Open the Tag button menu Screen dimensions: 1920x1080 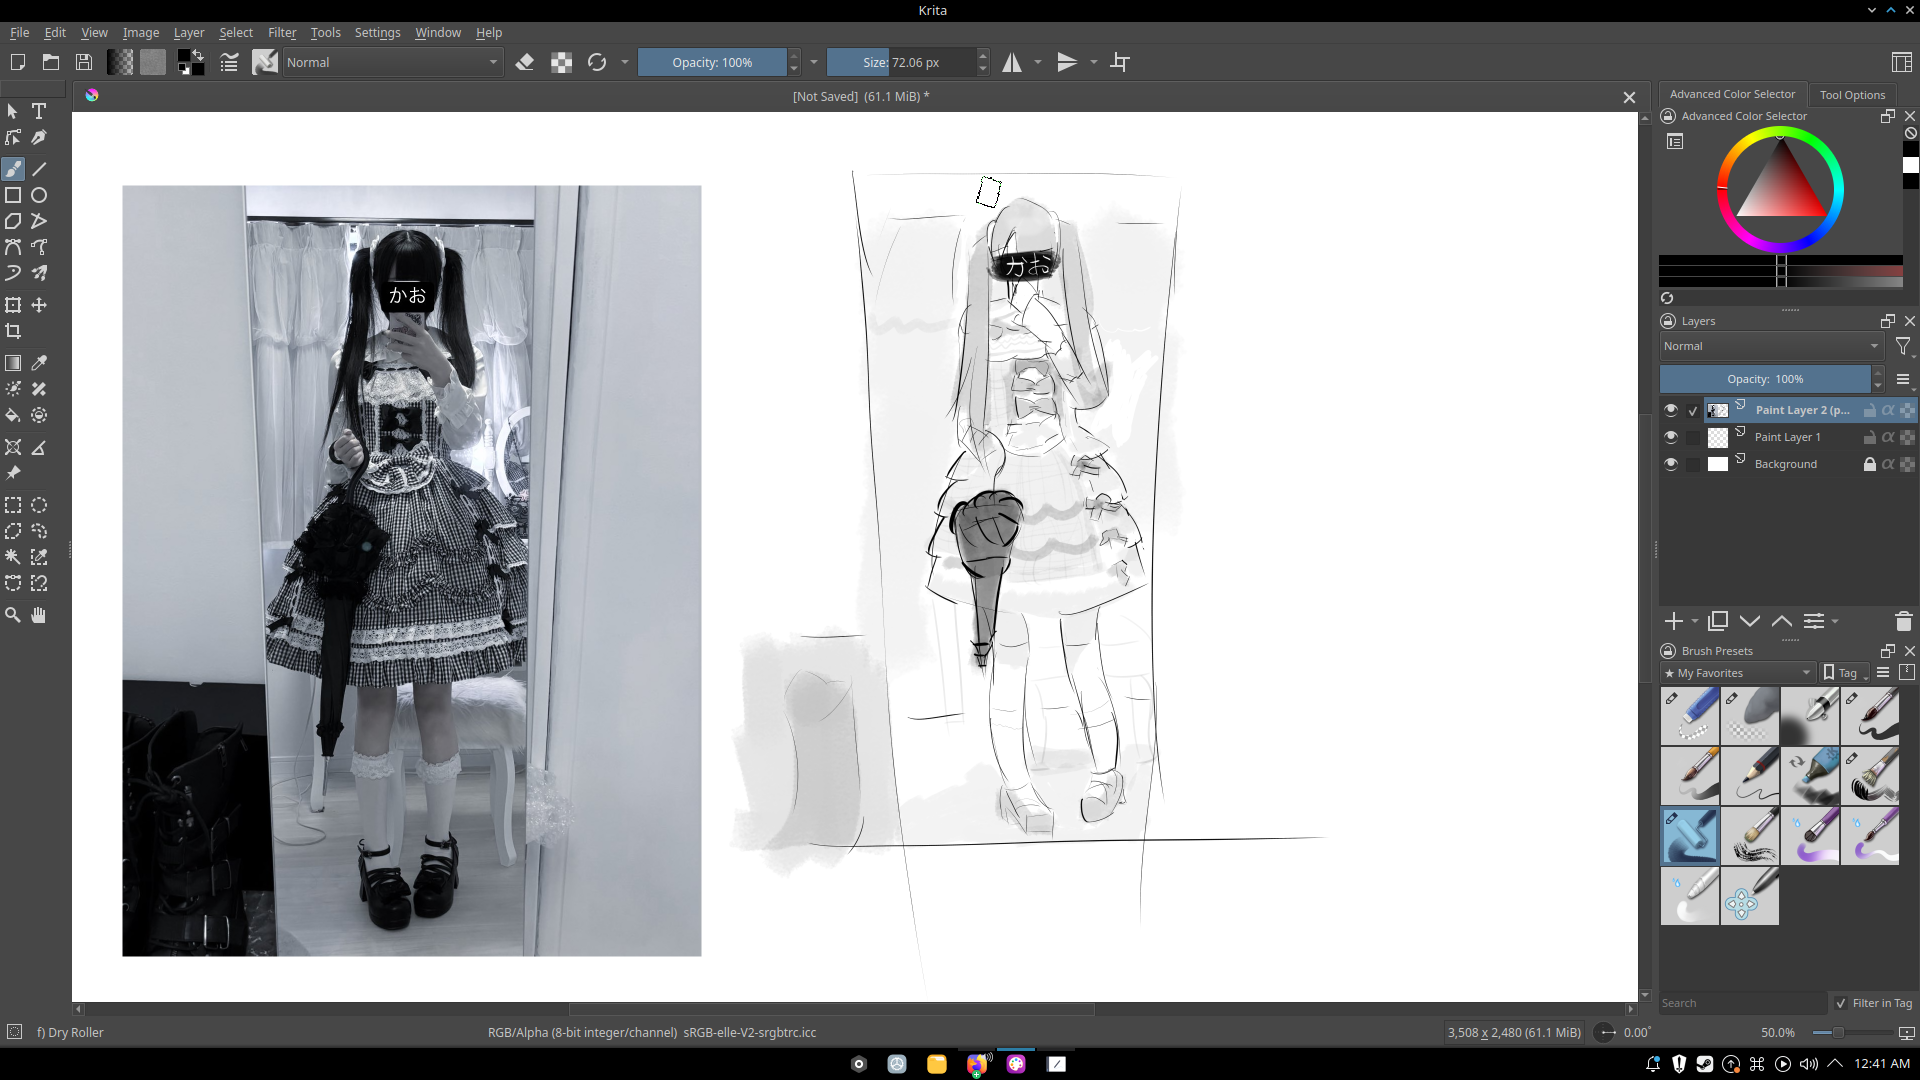coord(1845,673)
